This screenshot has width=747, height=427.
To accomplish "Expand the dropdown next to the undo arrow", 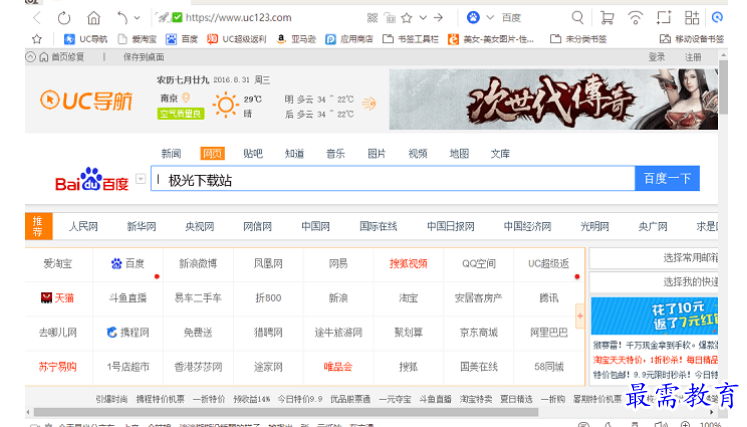I will 137,18.
